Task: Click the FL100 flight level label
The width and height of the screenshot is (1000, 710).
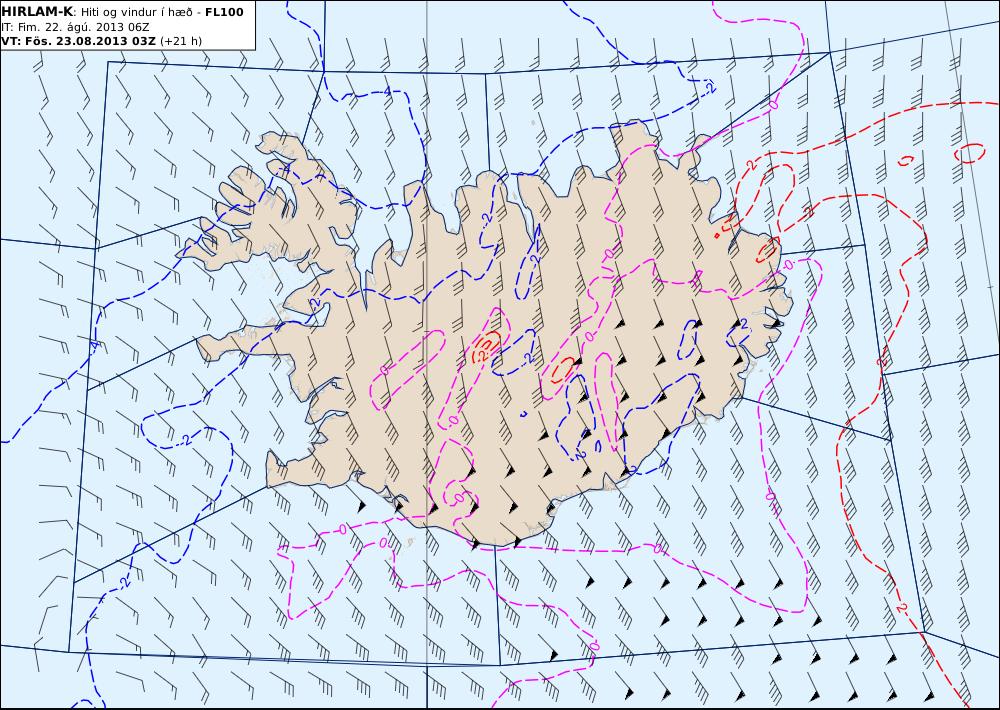Action: click(x=224, y=12)
